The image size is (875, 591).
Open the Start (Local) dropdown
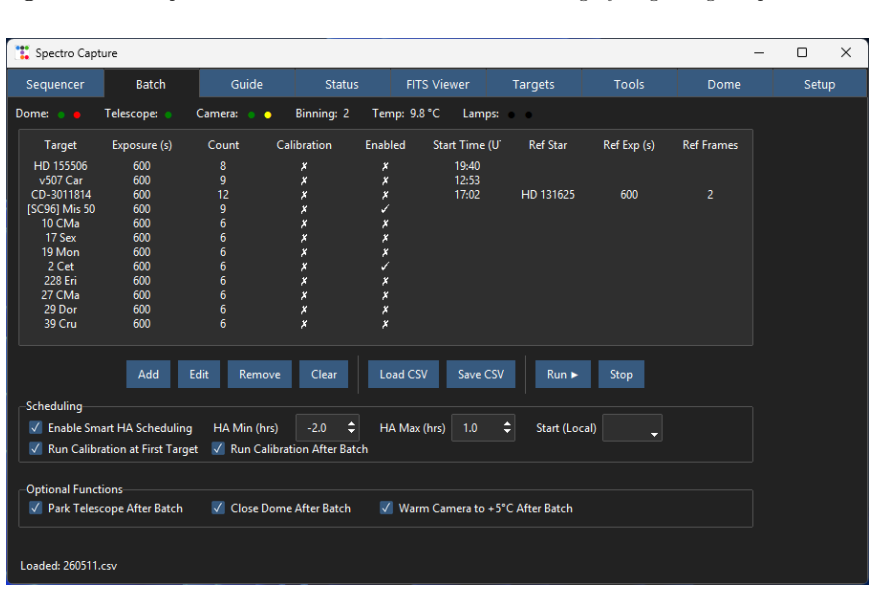632,428
